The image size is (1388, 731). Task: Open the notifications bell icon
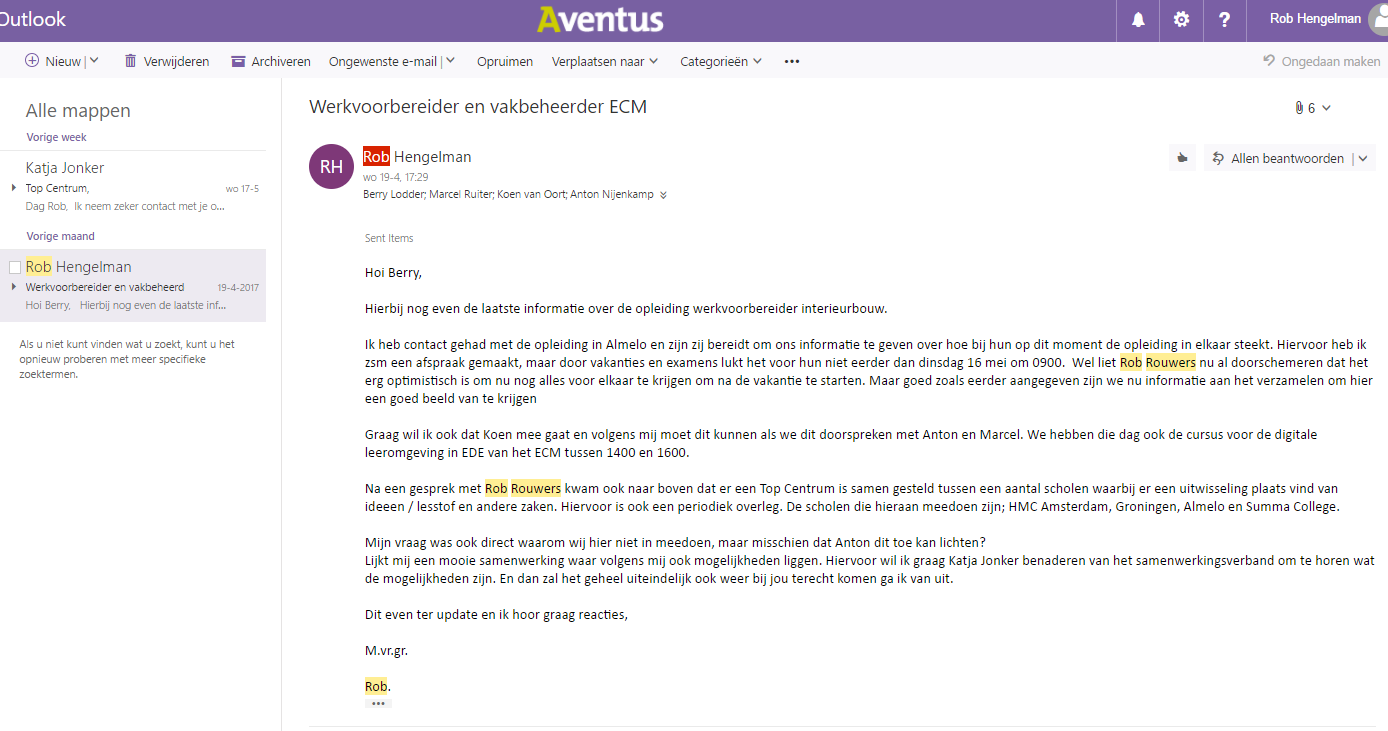point(1138,20)
